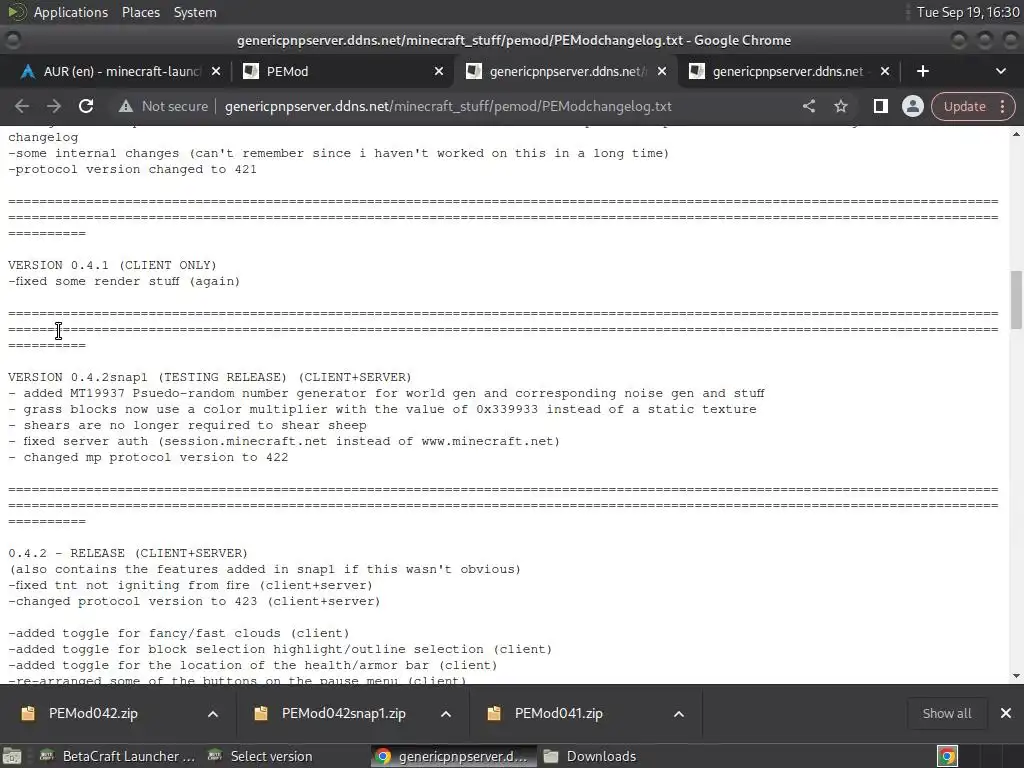Image resolution: width=1024 pixels, height=768 pixels.
Task: Click the health/armor bar location toggle line
Action: [x=253, y=665]
